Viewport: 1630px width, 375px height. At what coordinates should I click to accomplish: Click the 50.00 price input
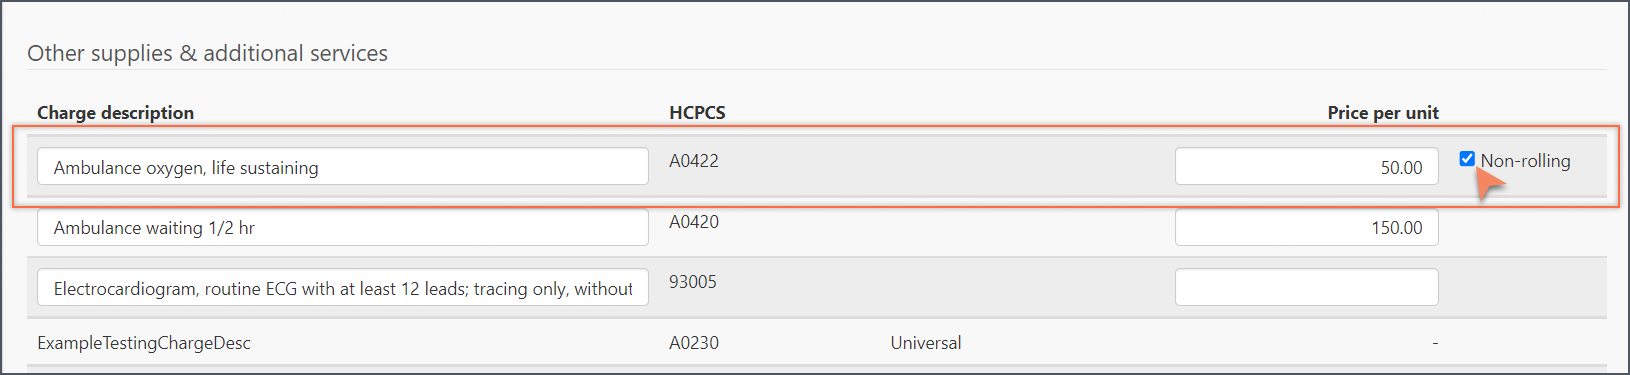(x=1307, y=167)
